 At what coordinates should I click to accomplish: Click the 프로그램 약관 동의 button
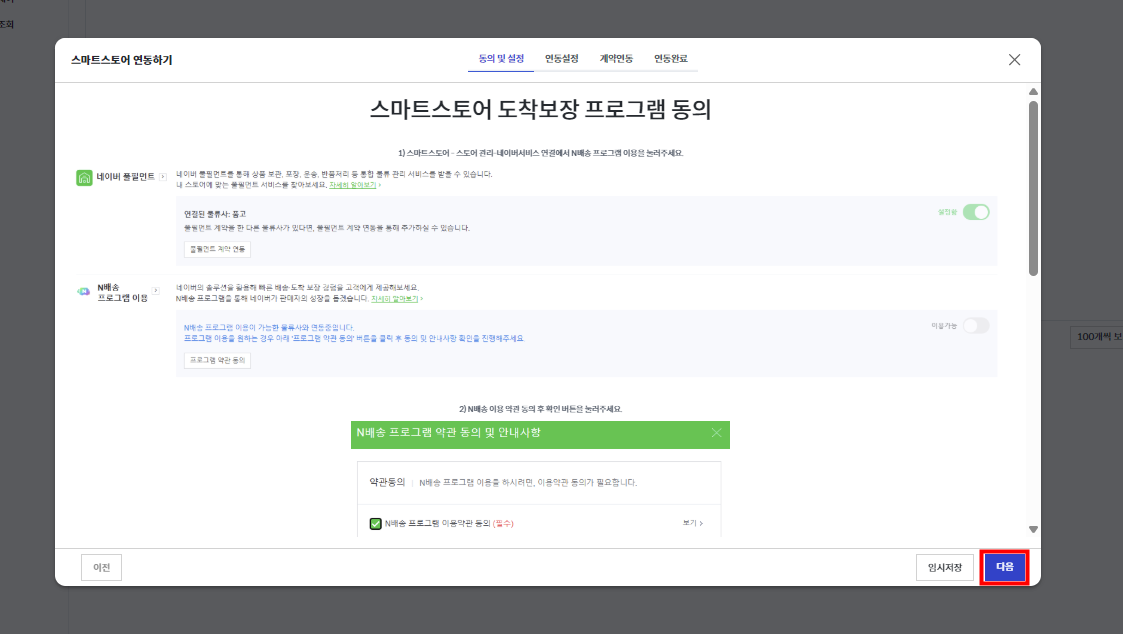click(x=217, y=360)
